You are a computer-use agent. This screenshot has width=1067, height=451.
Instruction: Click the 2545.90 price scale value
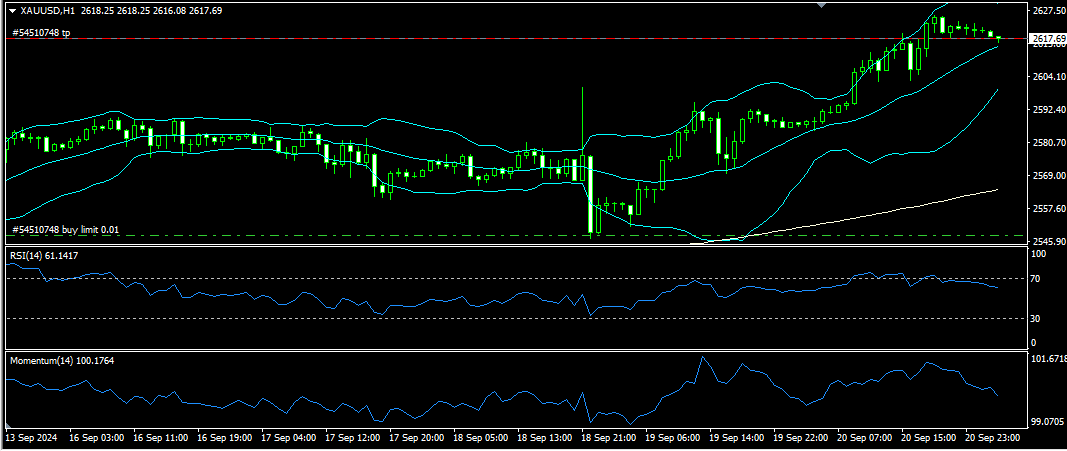tap(1047, 241)
